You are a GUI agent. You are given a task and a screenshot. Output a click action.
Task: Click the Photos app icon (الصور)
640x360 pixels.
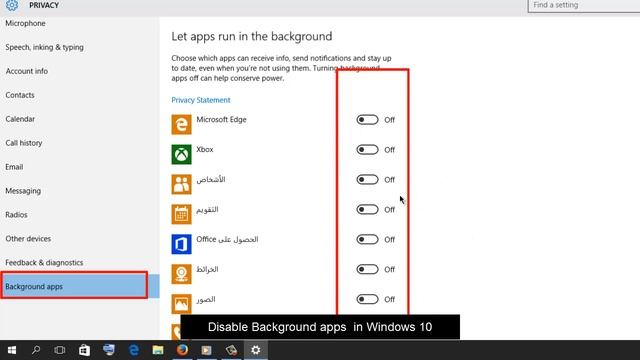181,304
